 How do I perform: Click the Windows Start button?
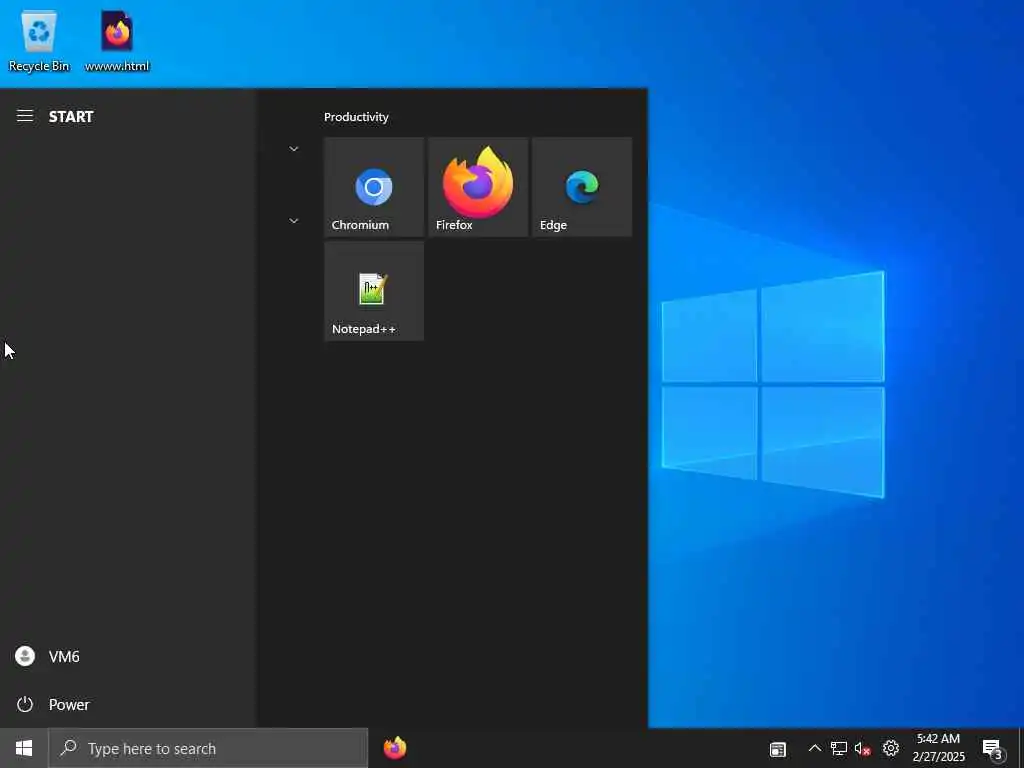point(24,748)
